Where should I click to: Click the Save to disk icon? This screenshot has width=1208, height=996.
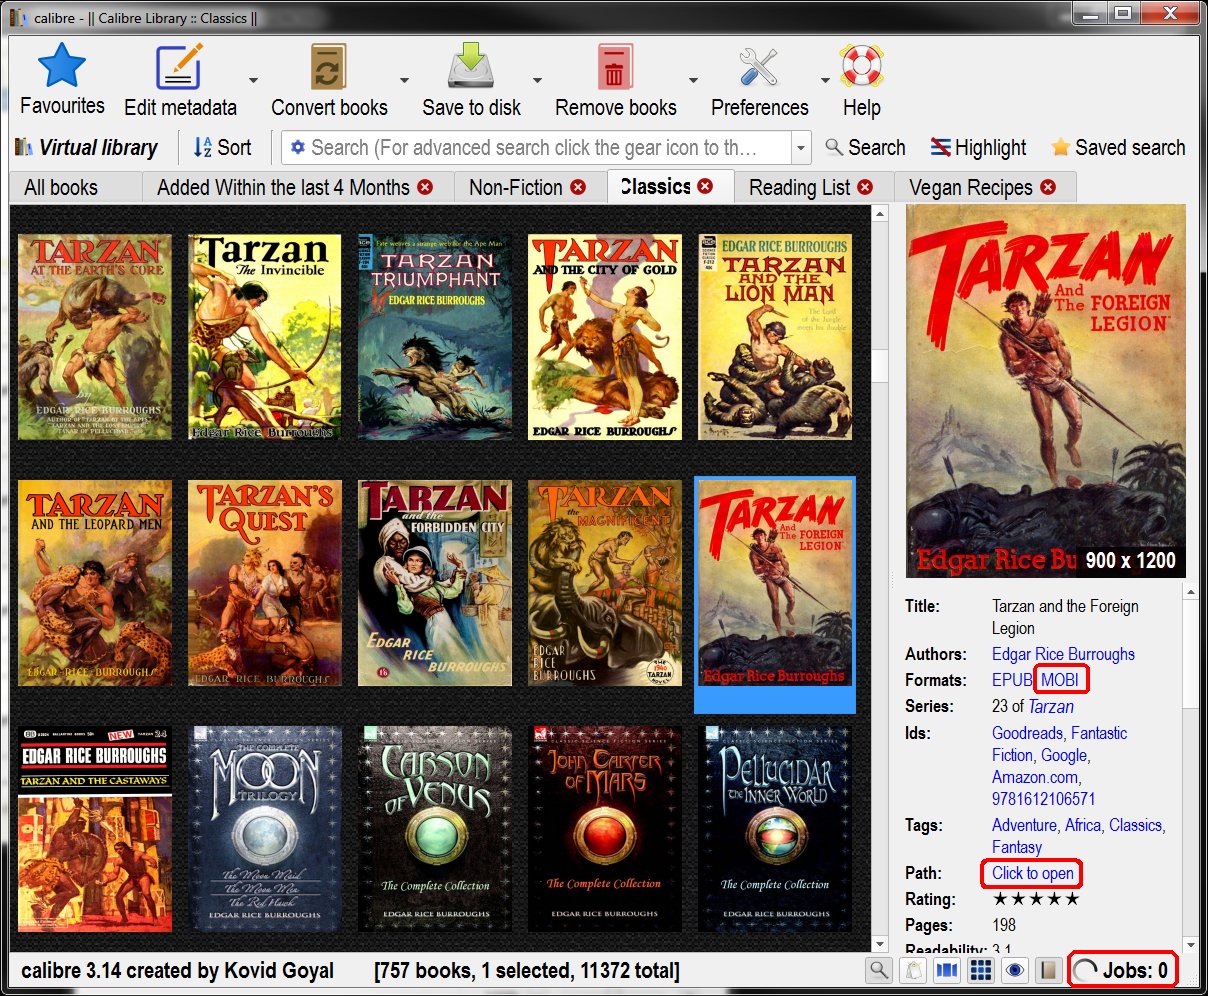pos(471,66)
